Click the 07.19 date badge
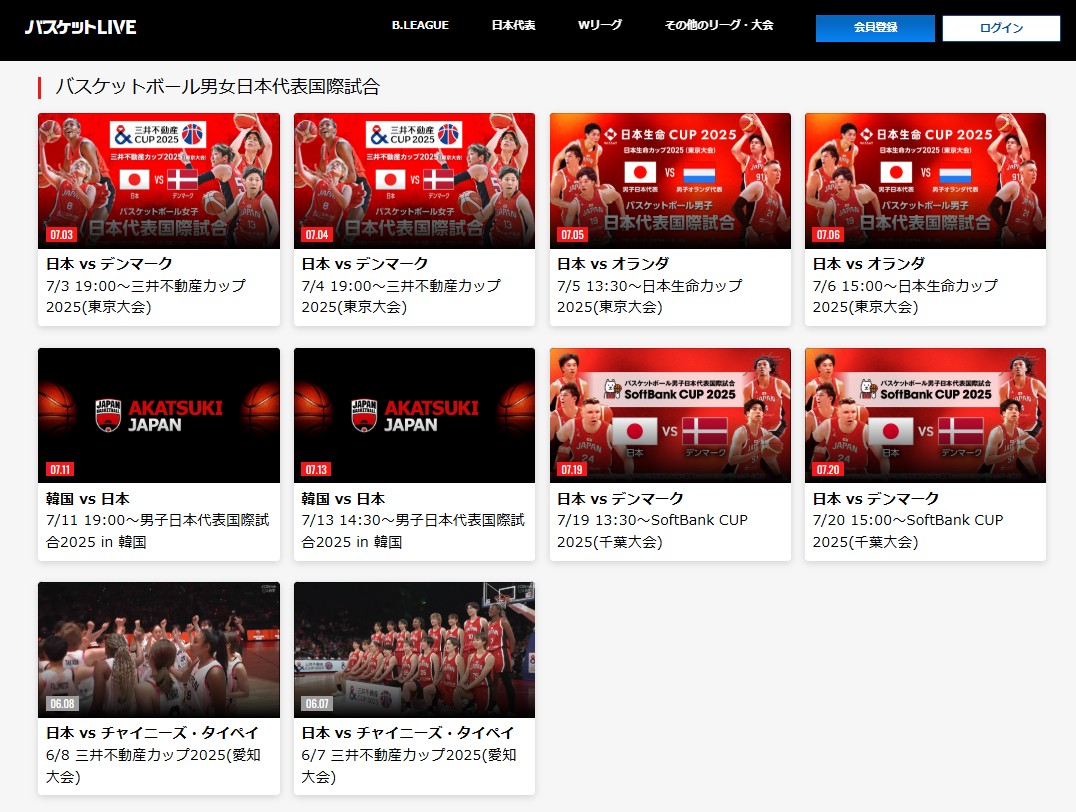Viewport: 1076px width, 812px height. pyautogui.click(x=572, y=469)
